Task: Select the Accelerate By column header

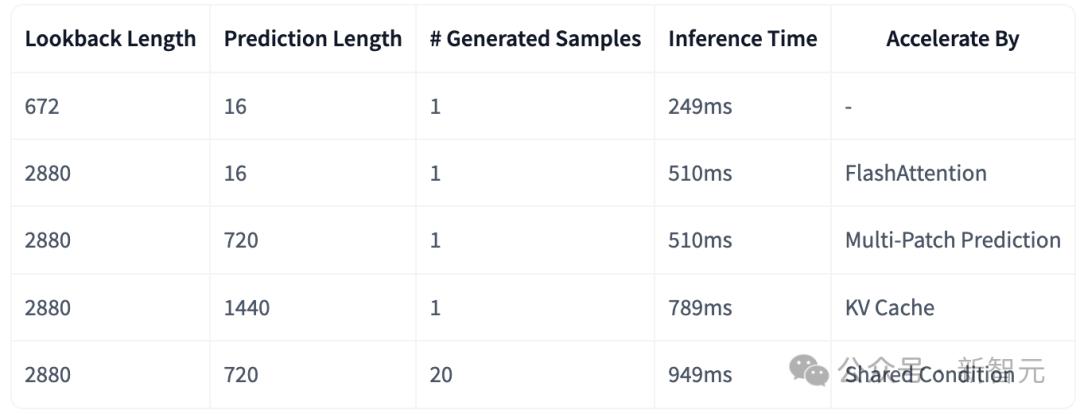Action: point(952,39)
